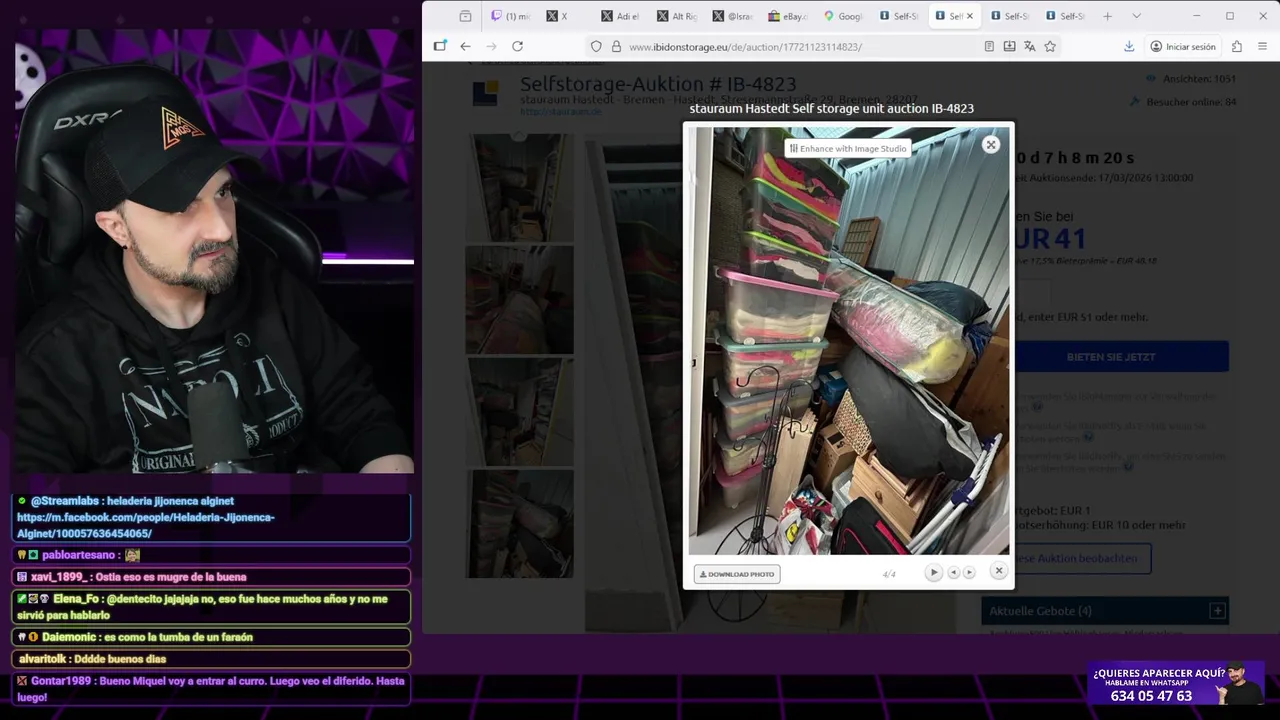The image size is (1280, 720).
Task: Open Firefox View icon in tab bar
Action: click(x=465, y=16)
